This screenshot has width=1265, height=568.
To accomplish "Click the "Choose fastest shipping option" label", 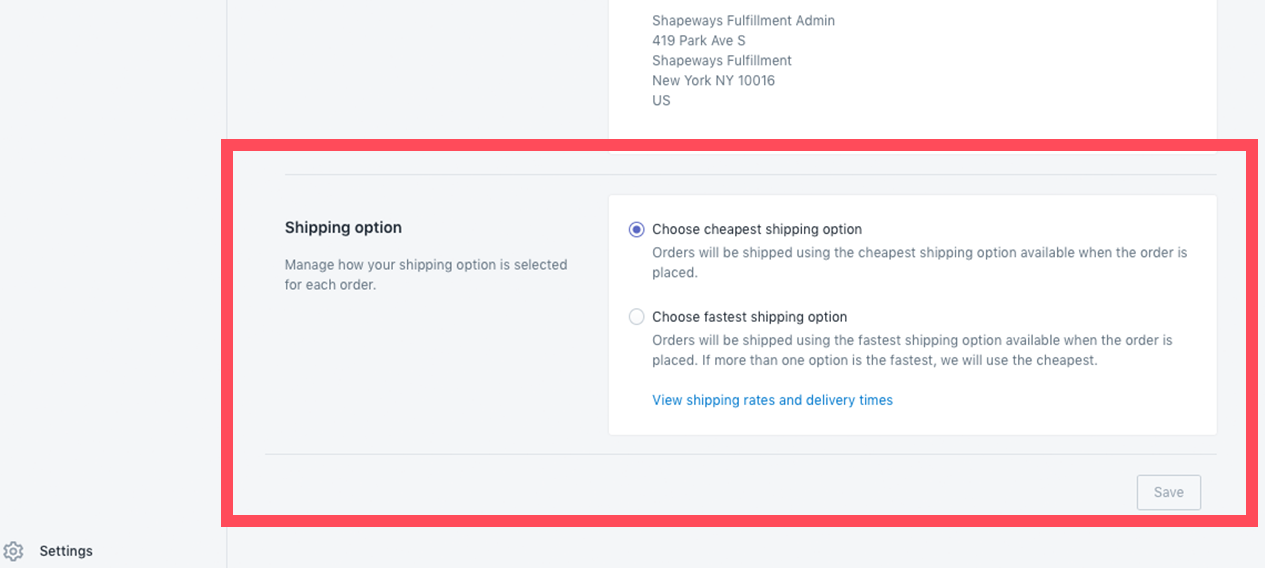I will coord(750,317).
